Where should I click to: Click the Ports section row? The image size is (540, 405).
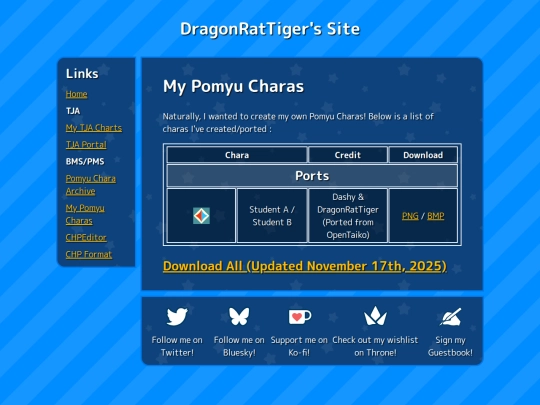click(312, 176)
